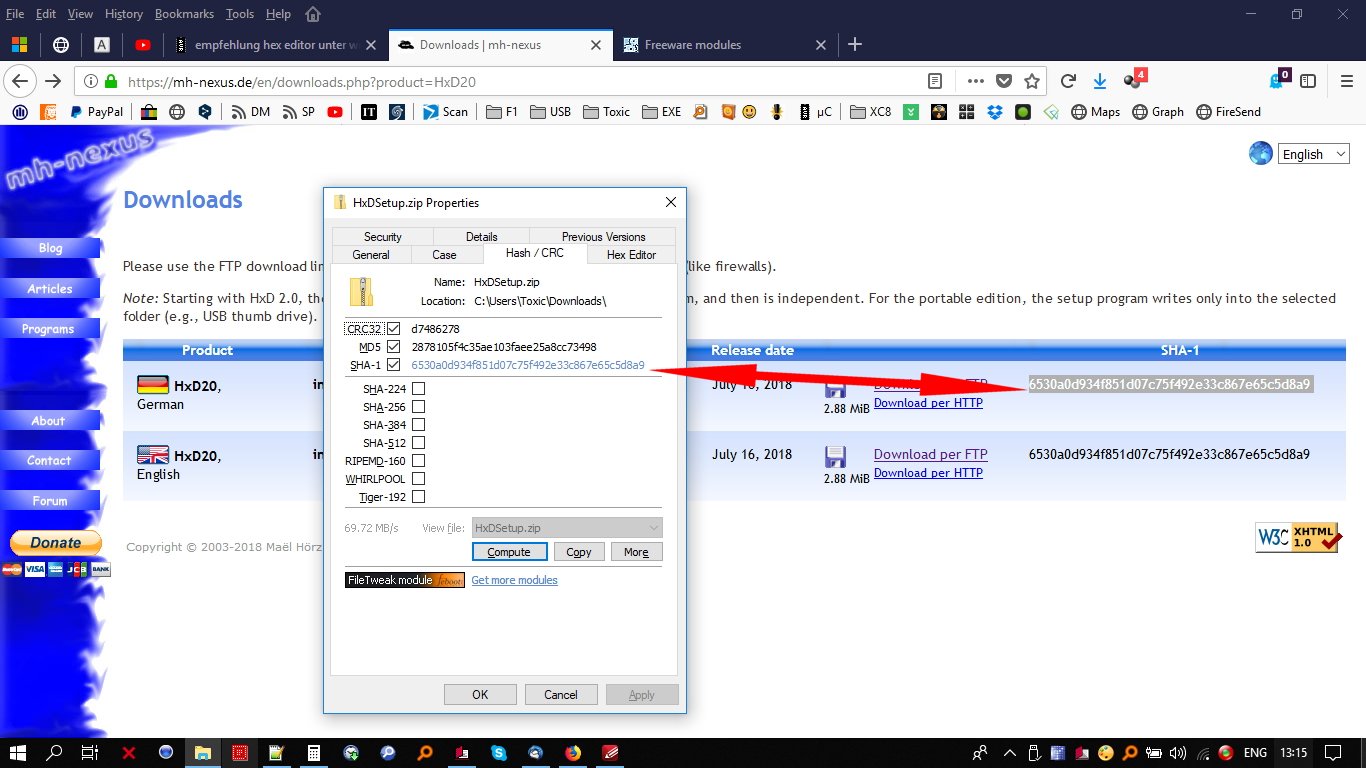Screen dimensions: 1366x768
Task: Open Skype from the taskbar
Action: coord(498,752)
